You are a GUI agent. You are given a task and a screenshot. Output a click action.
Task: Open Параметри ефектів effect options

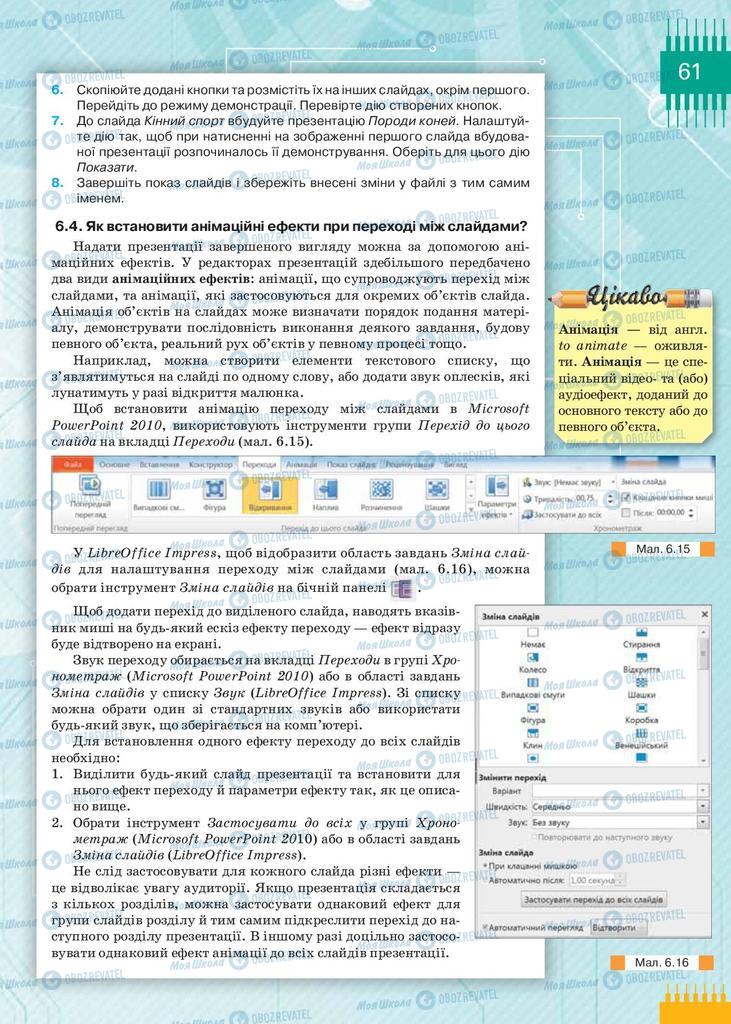(497, 498)
